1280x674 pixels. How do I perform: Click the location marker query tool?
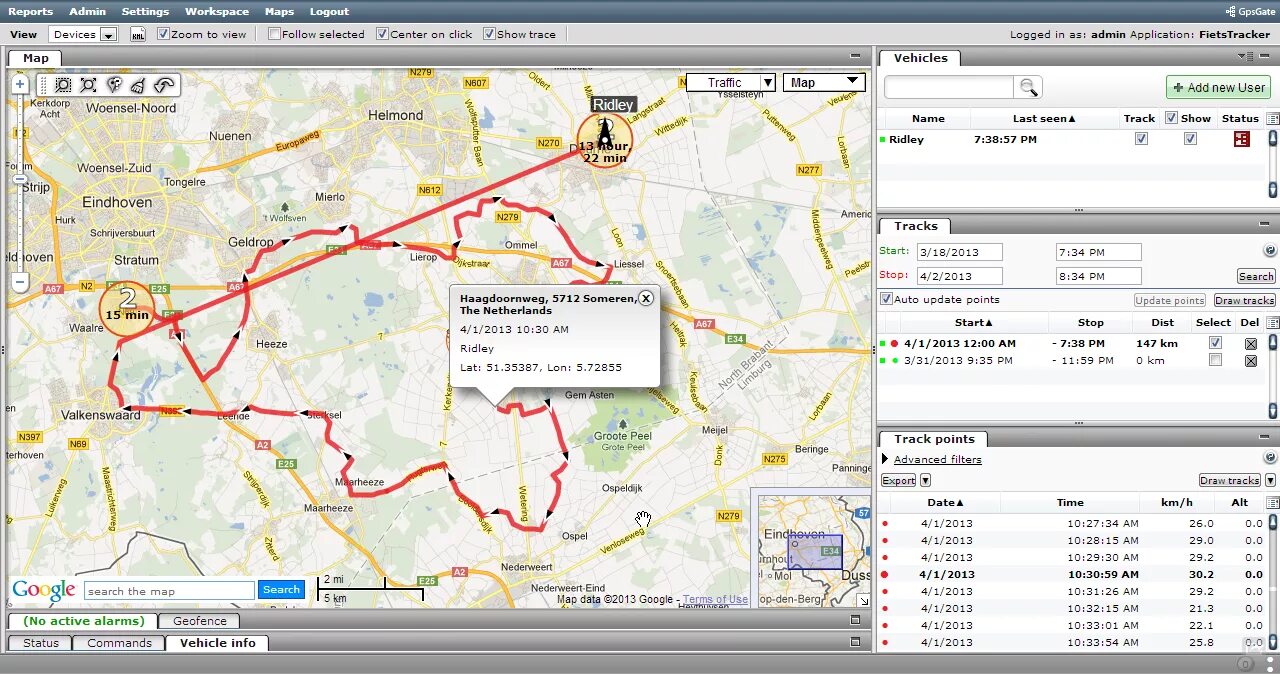pyautogui.click(x=114, y=86)
